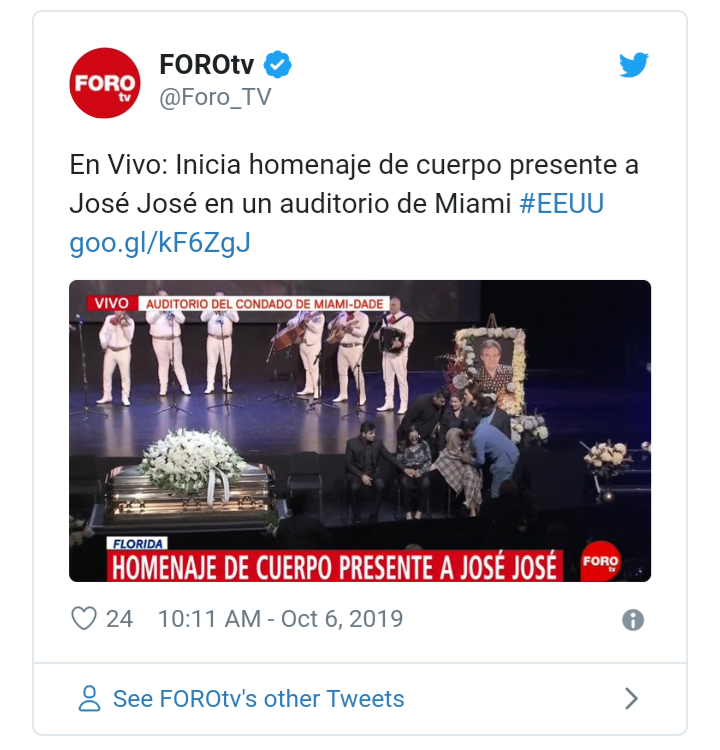Open the Twitter bird logo
Image resolution: width=720 pixels, height=750 pixels.
633,65
